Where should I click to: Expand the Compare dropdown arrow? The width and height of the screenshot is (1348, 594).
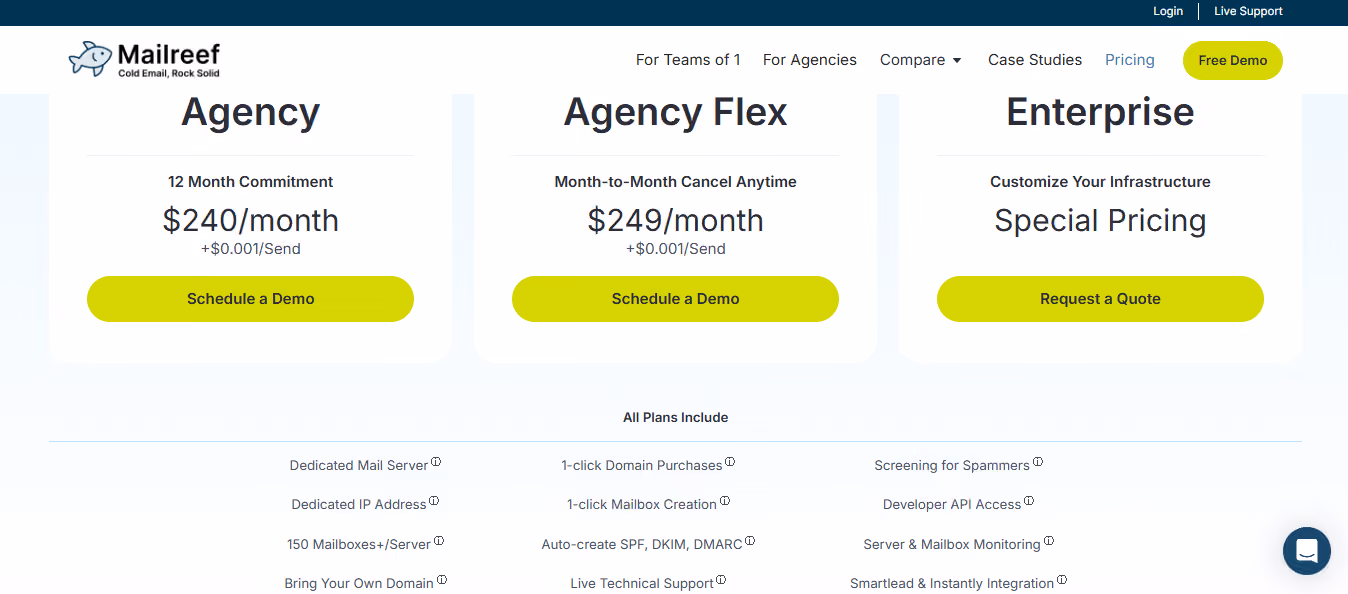pos(957,61)
